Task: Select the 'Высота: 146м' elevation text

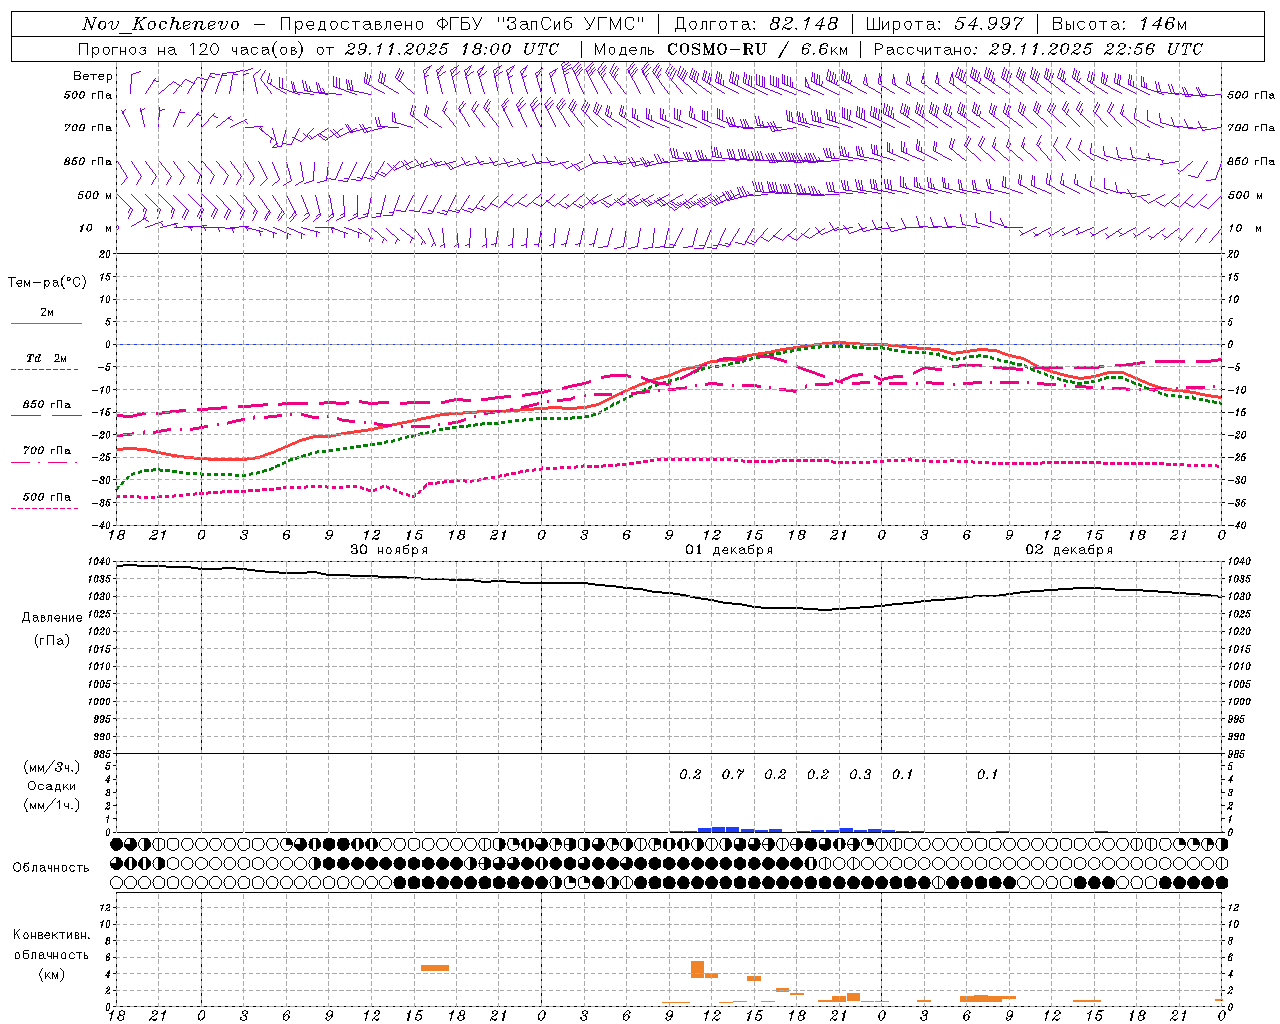Action: coord(1119,24)
